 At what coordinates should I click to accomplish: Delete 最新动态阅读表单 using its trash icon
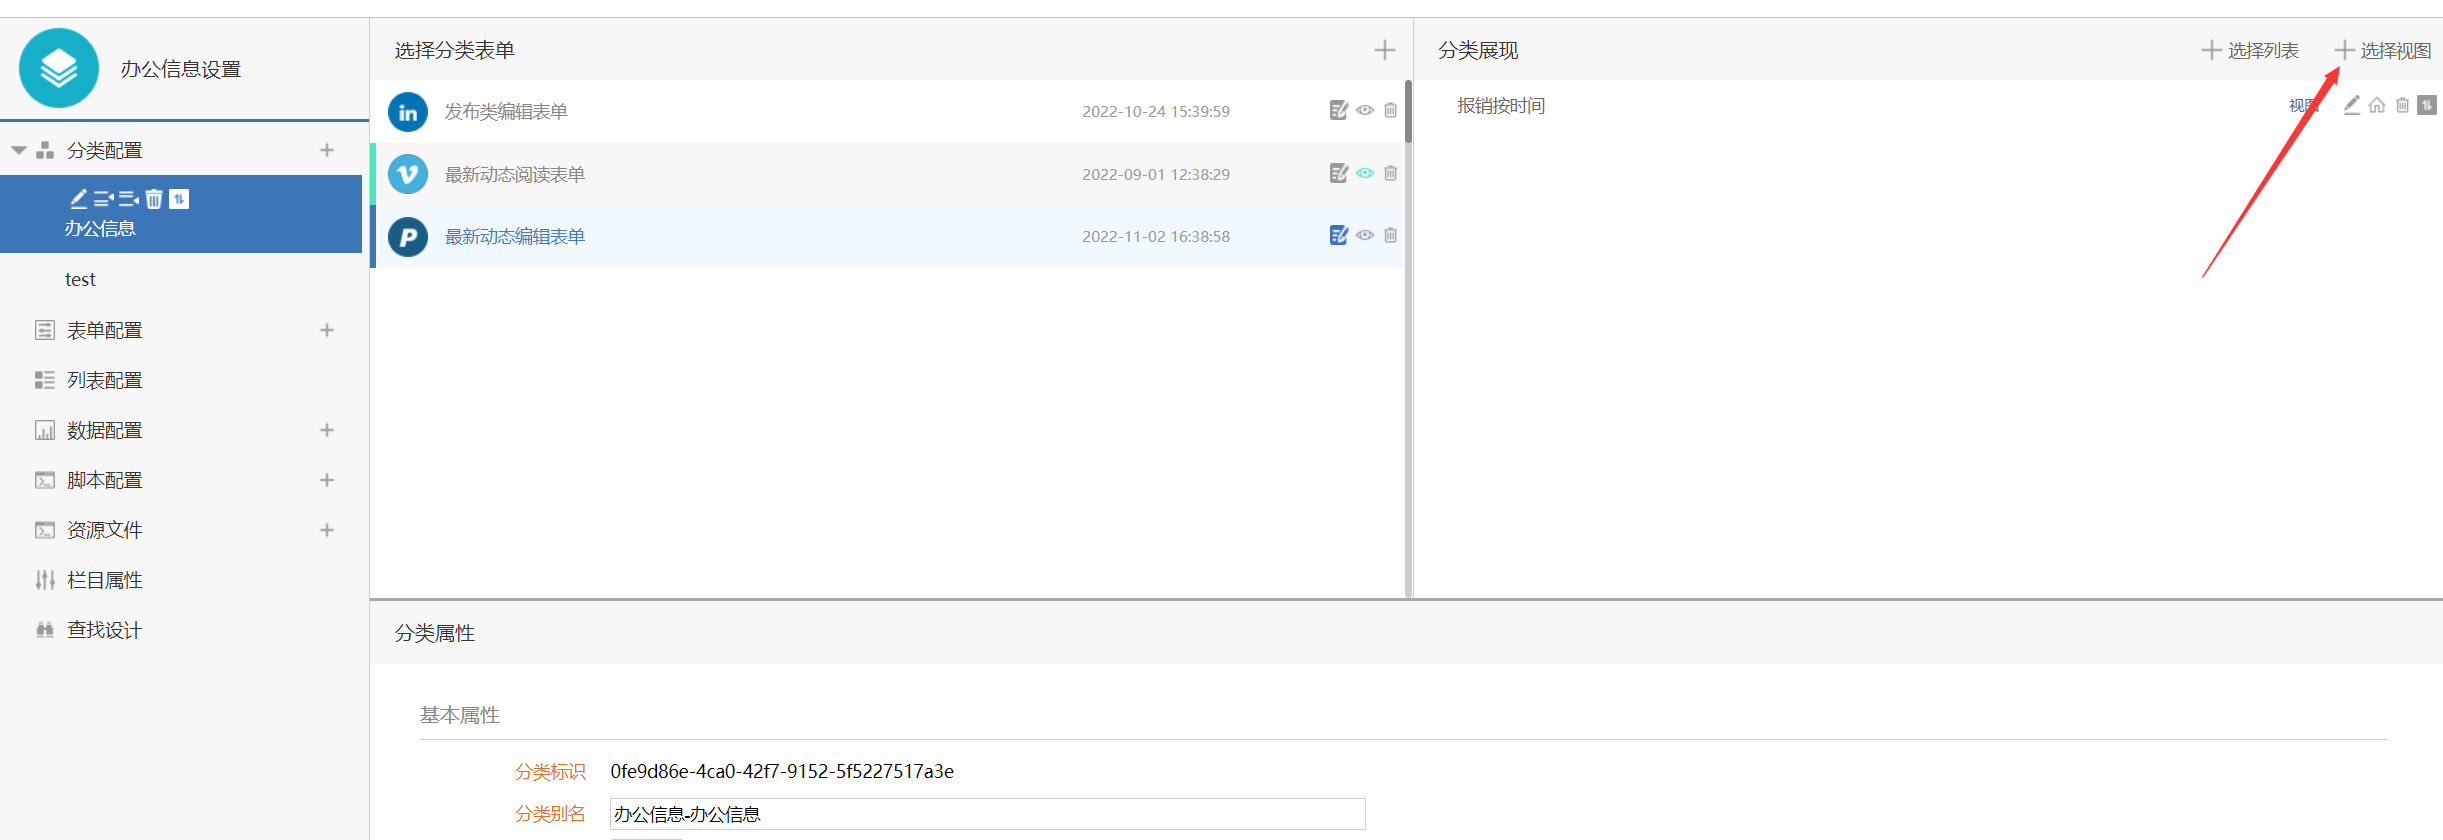1391,173
